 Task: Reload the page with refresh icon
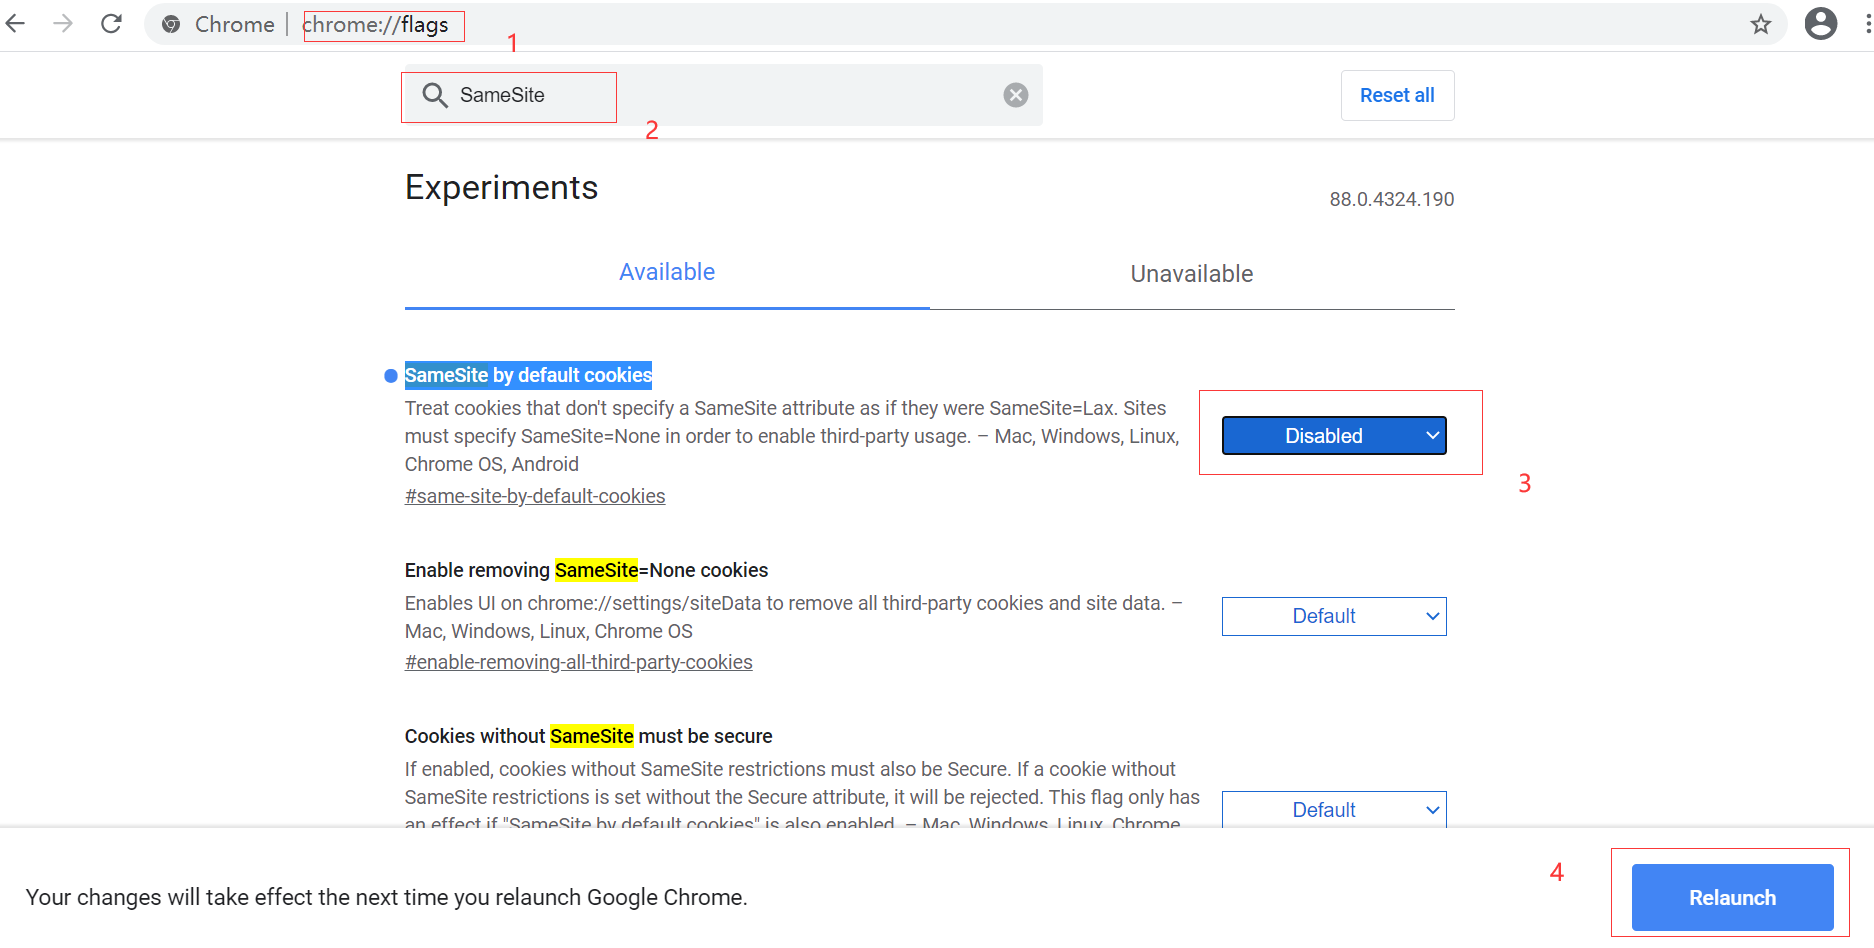(111, 24)
